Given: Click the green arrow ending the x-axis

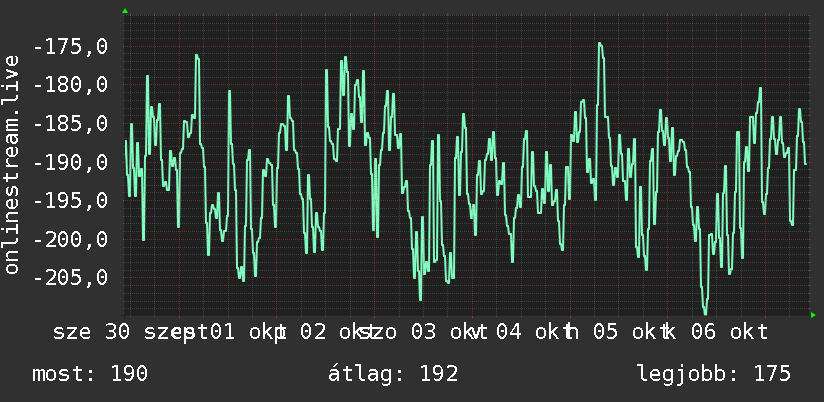Looking at the screenshot, I should coord(813,315).
